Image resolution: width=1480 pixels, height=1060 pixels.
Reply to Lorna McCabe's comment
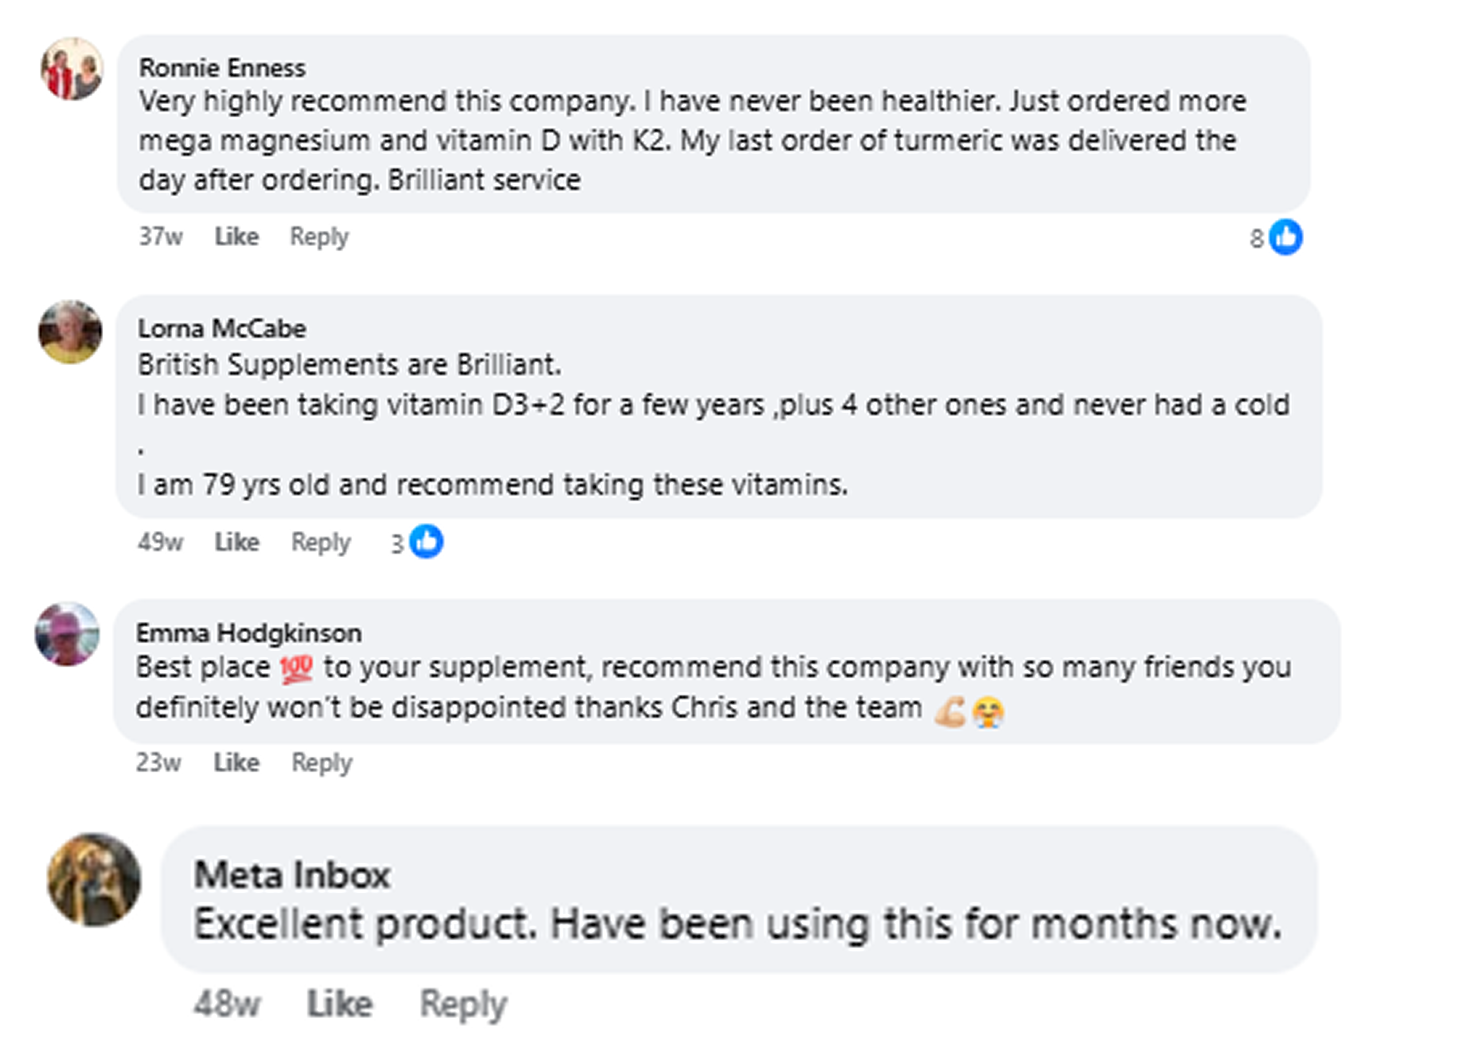(320, 542)
